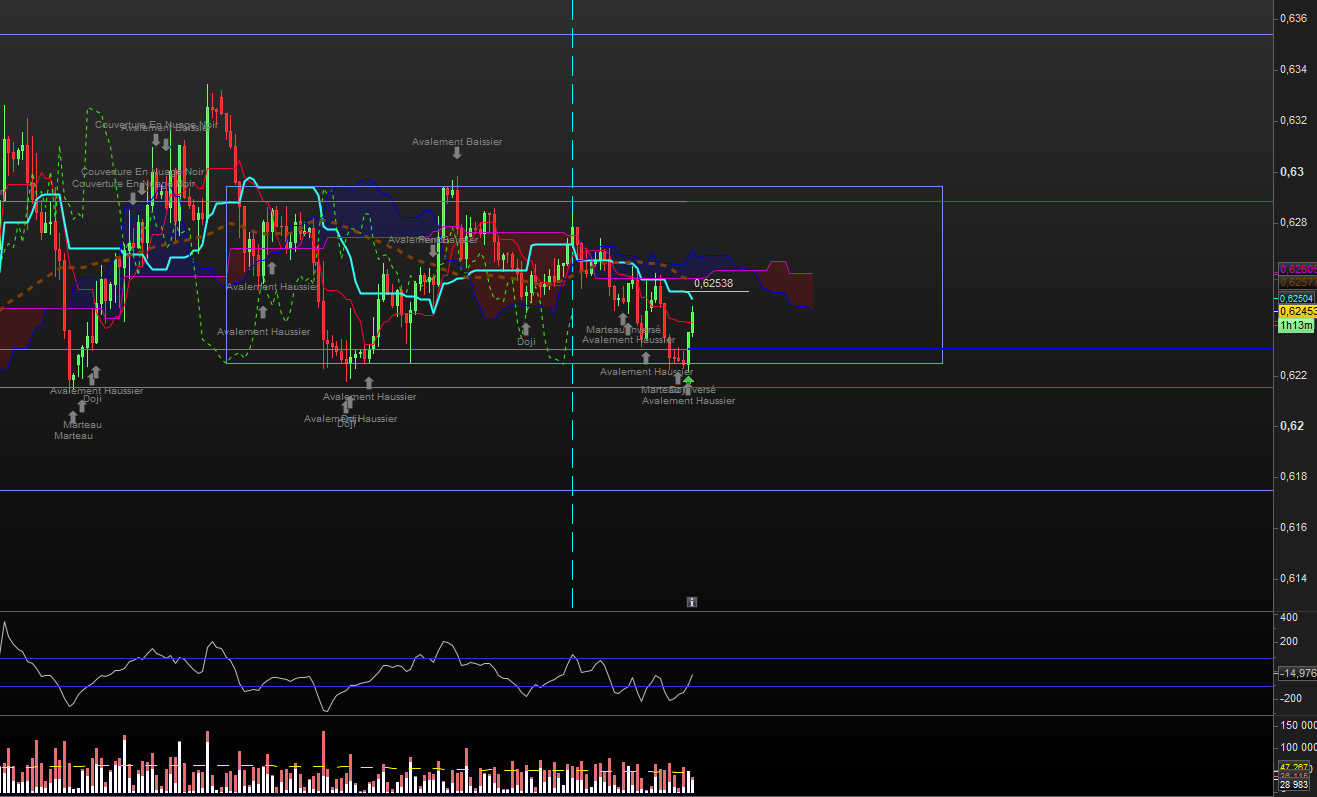Select the 400 oscillator axis label
Screen dimensions: 1317x797
1289,618
